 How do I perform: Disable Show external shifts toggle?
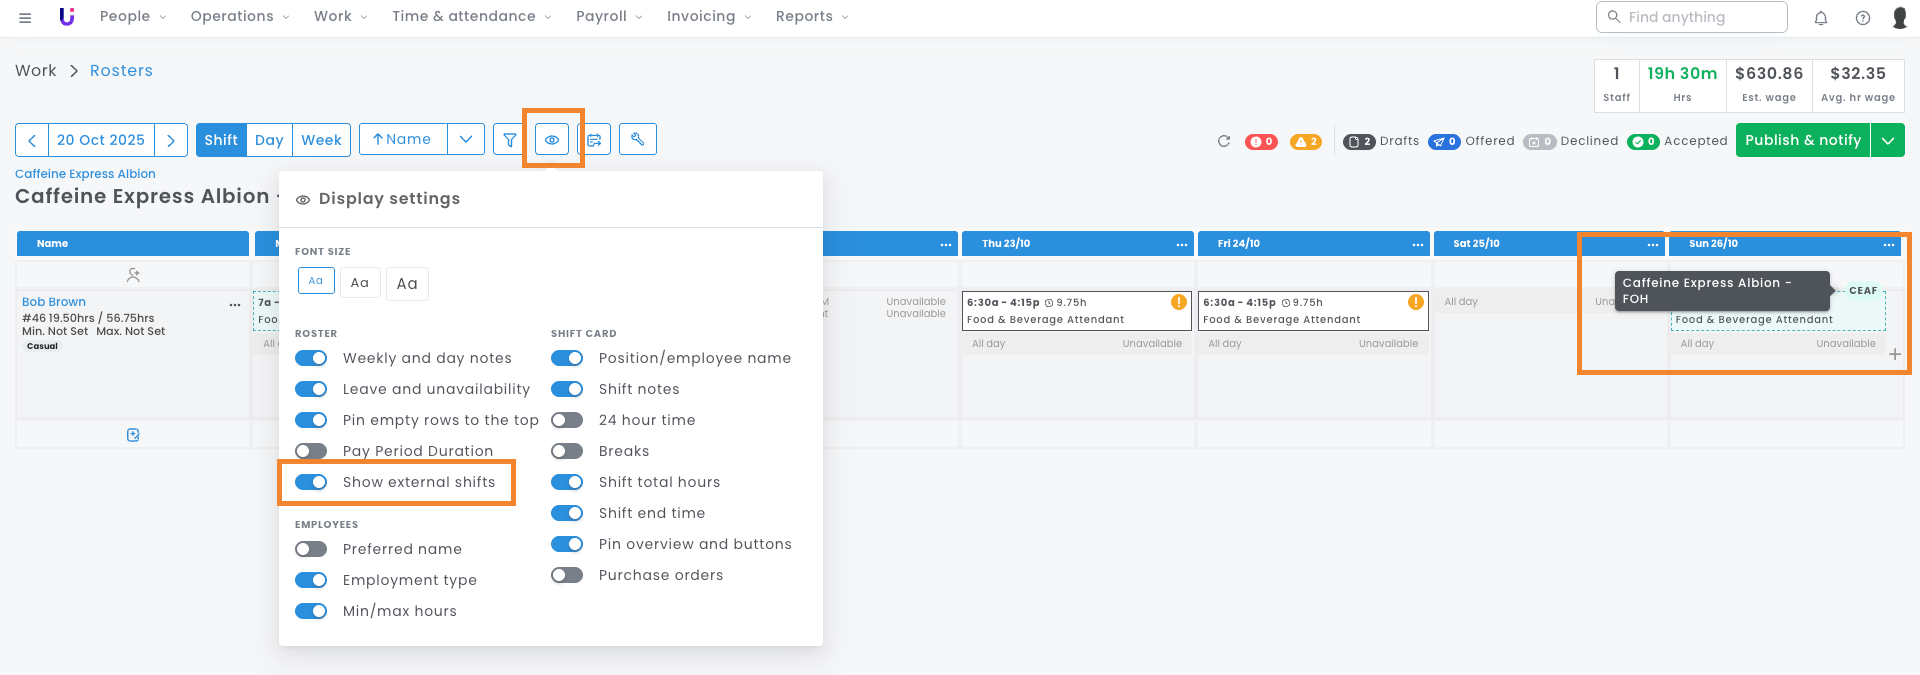click(311, 482)
